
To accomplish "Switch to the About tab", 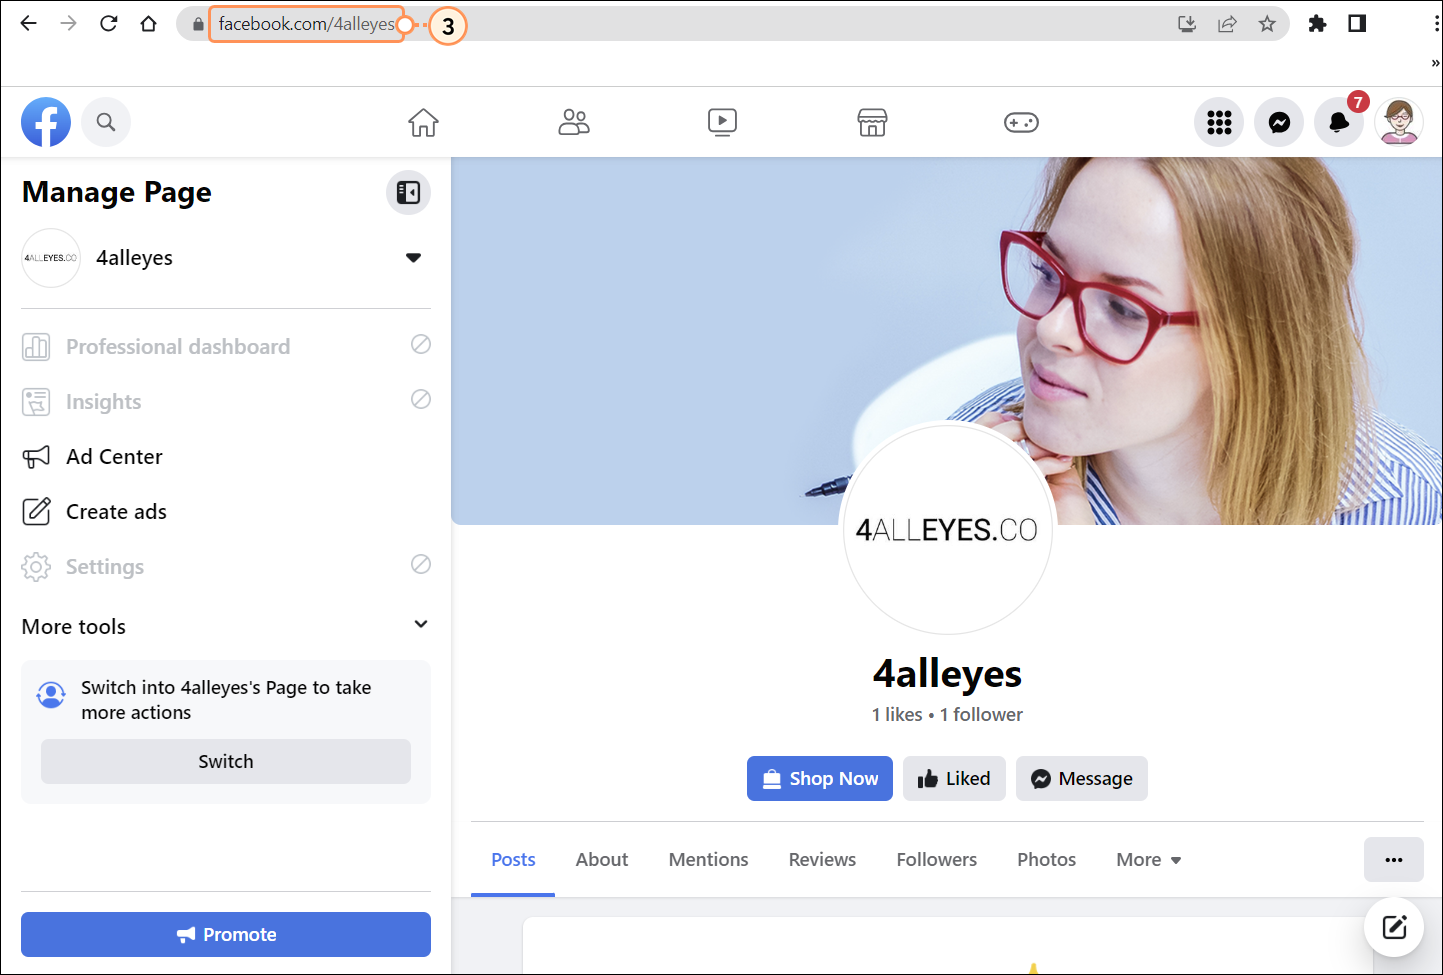I will pyautogui.click(x=602, y=860).
